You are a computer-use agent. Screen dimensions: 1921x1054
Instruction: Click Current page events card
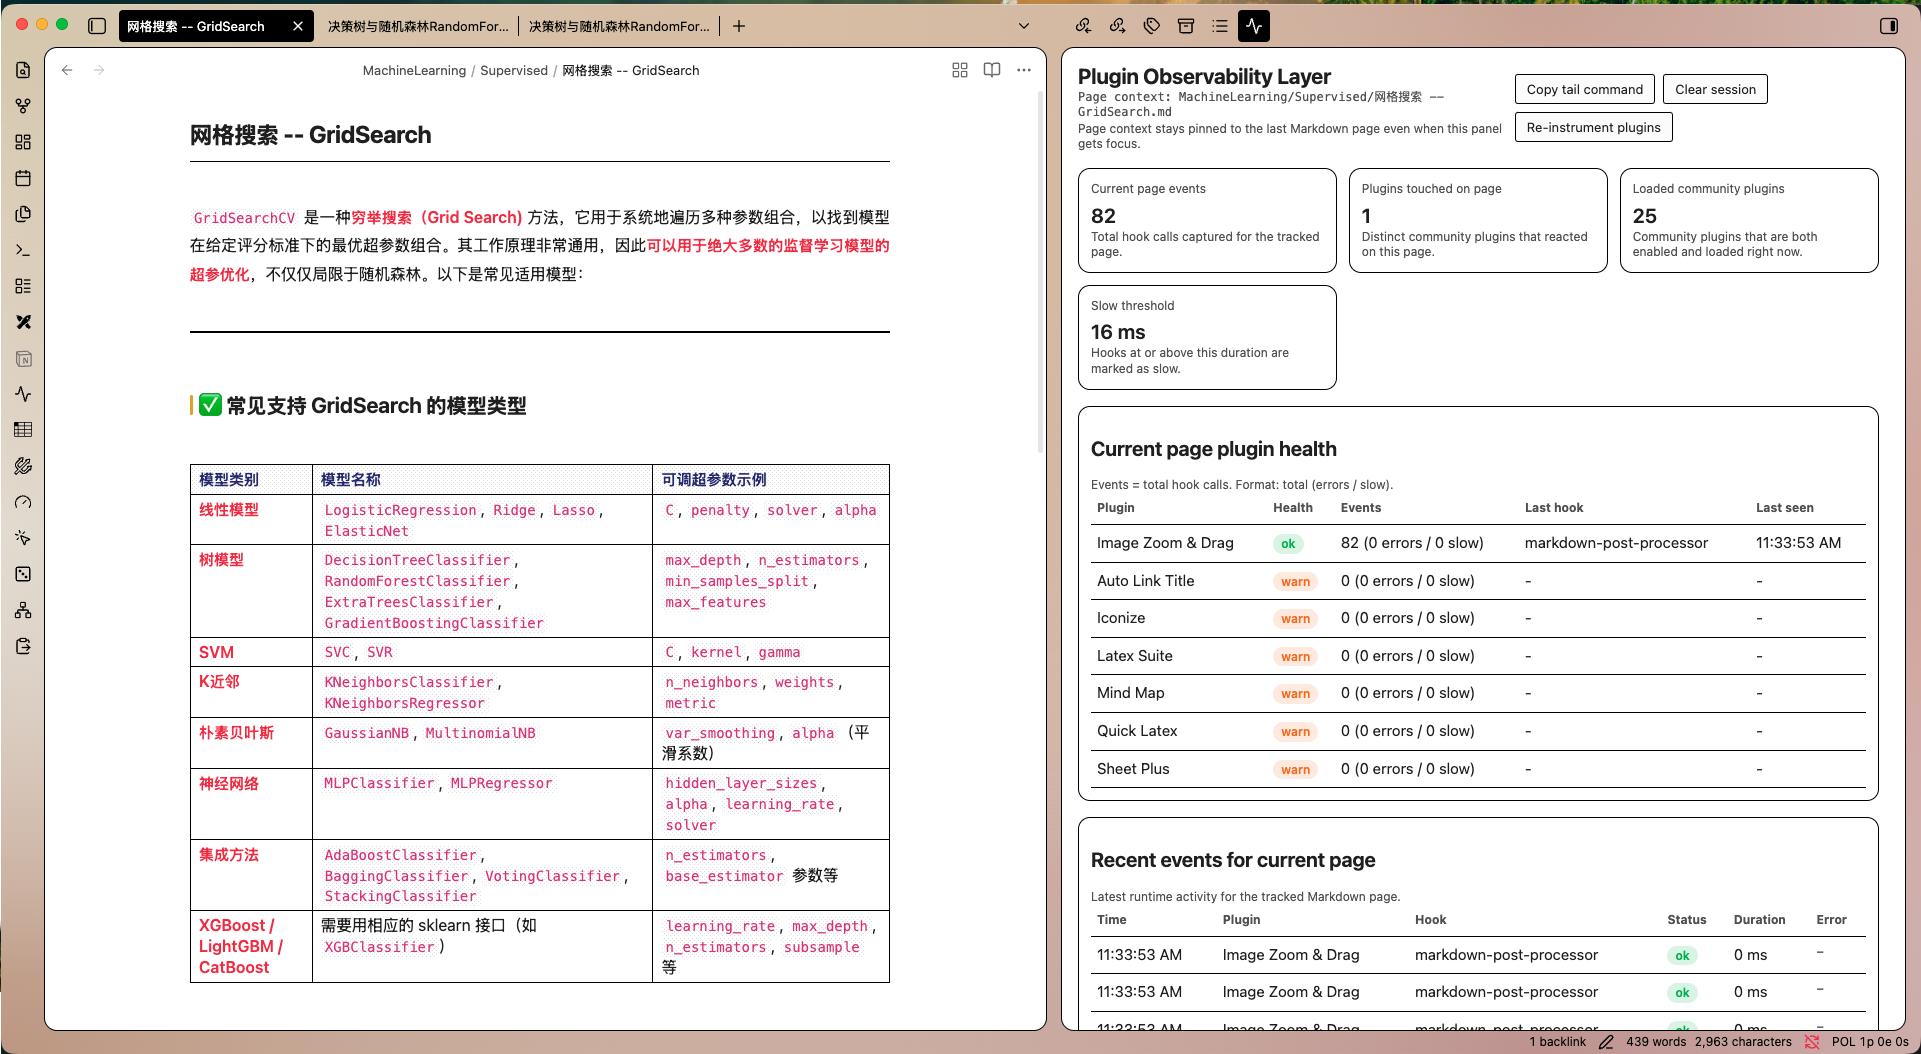1207,220
